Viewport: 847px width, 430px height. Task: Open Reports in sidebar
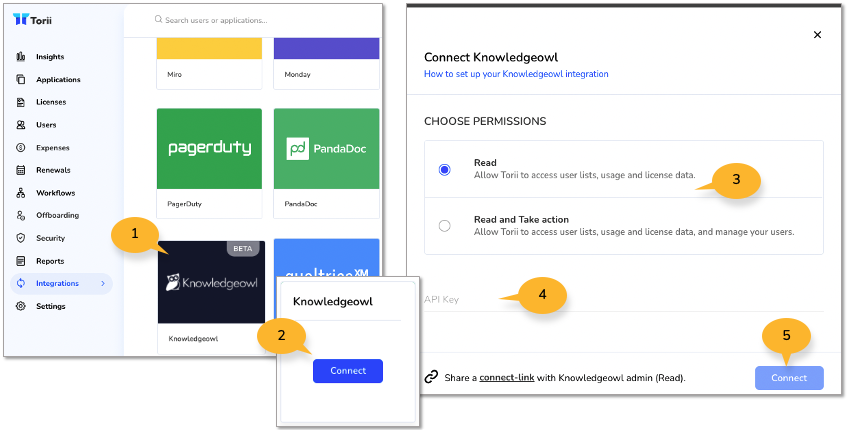(x=50, y=261)
